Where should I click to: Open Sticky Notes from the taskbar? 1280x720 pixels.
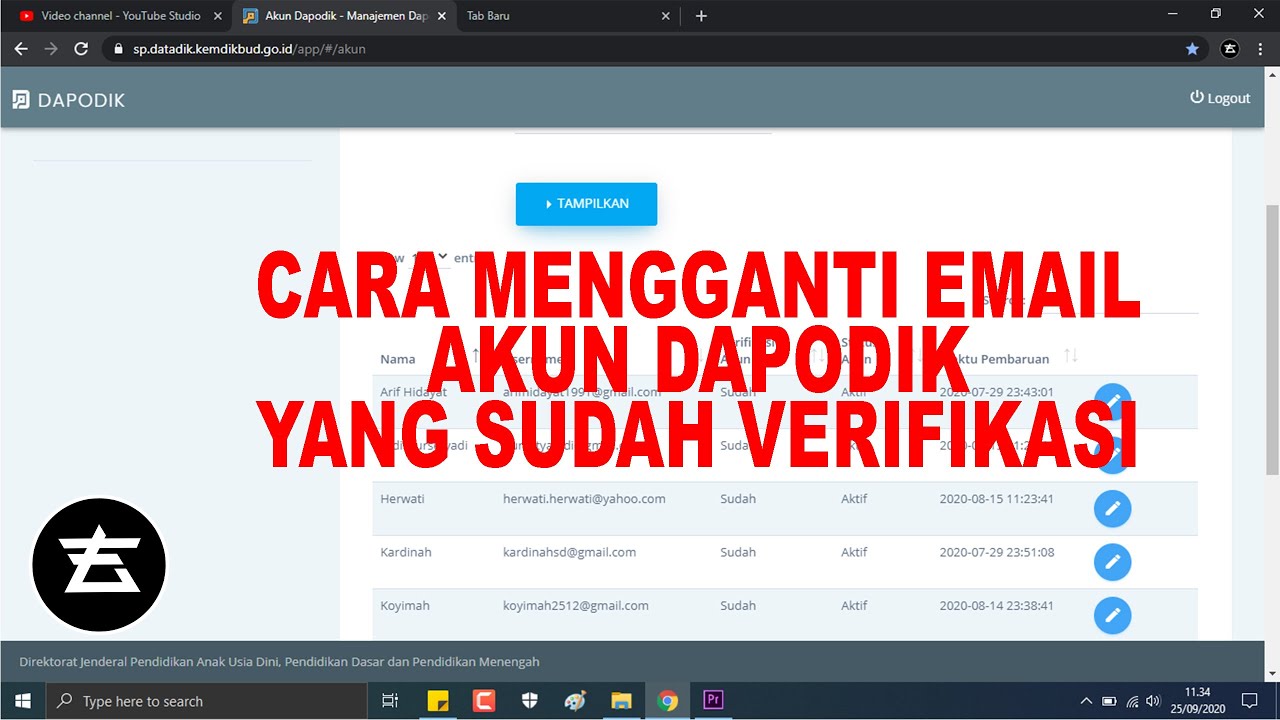[437, 701]
